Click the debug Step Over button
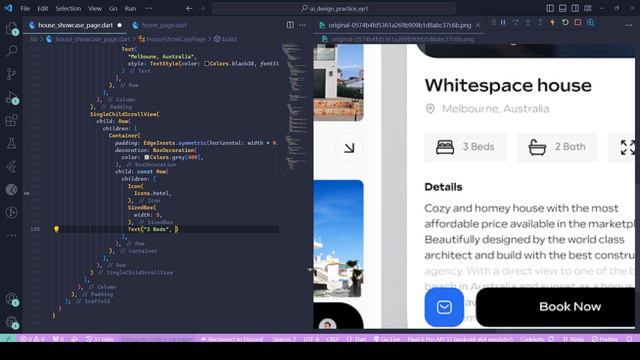Screen dimensions: 640x360 516,22
